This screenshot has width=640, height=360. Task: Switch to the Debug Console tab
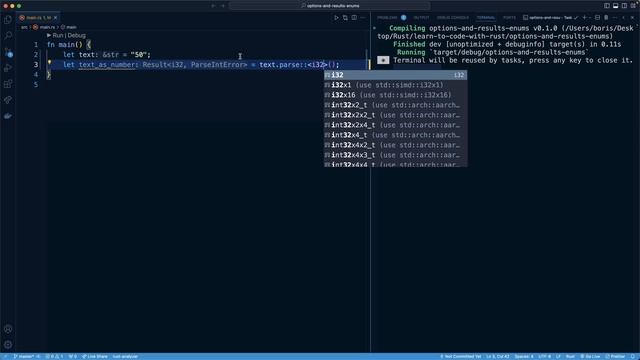(452, 18)
